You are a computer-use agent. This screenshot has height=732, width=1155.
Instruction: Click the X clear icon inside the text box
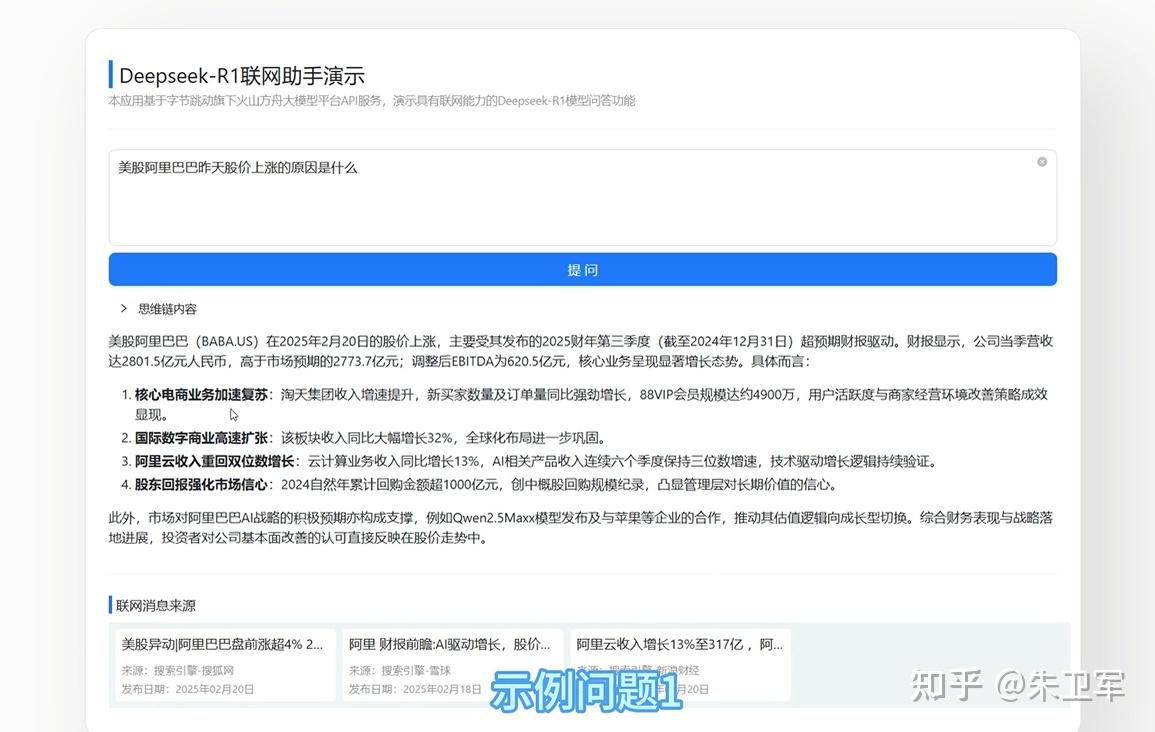(x=1041, y=161)
